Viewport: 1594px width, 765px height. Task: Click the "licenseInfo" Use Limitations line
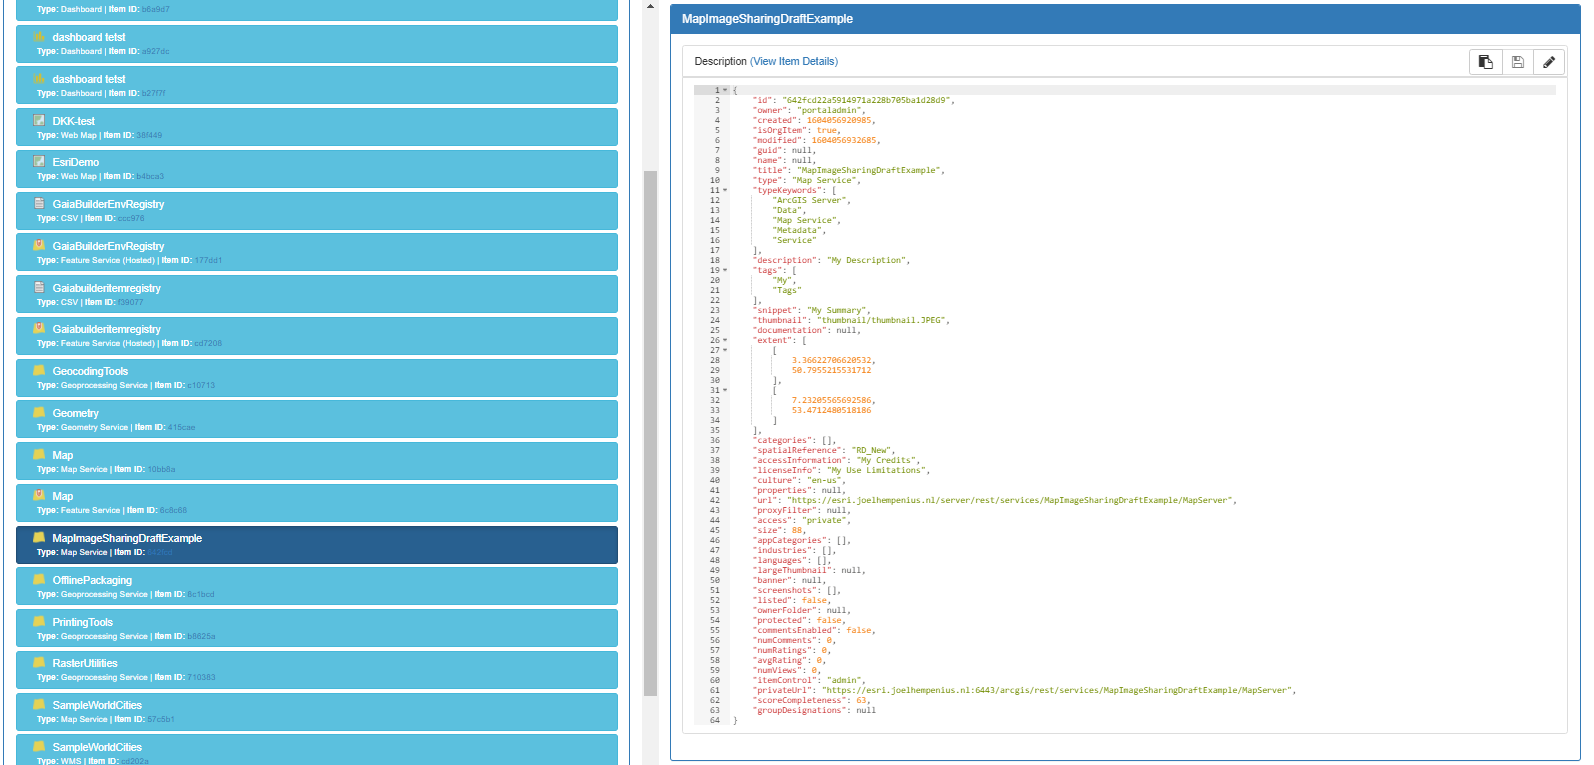click(842, 470)
